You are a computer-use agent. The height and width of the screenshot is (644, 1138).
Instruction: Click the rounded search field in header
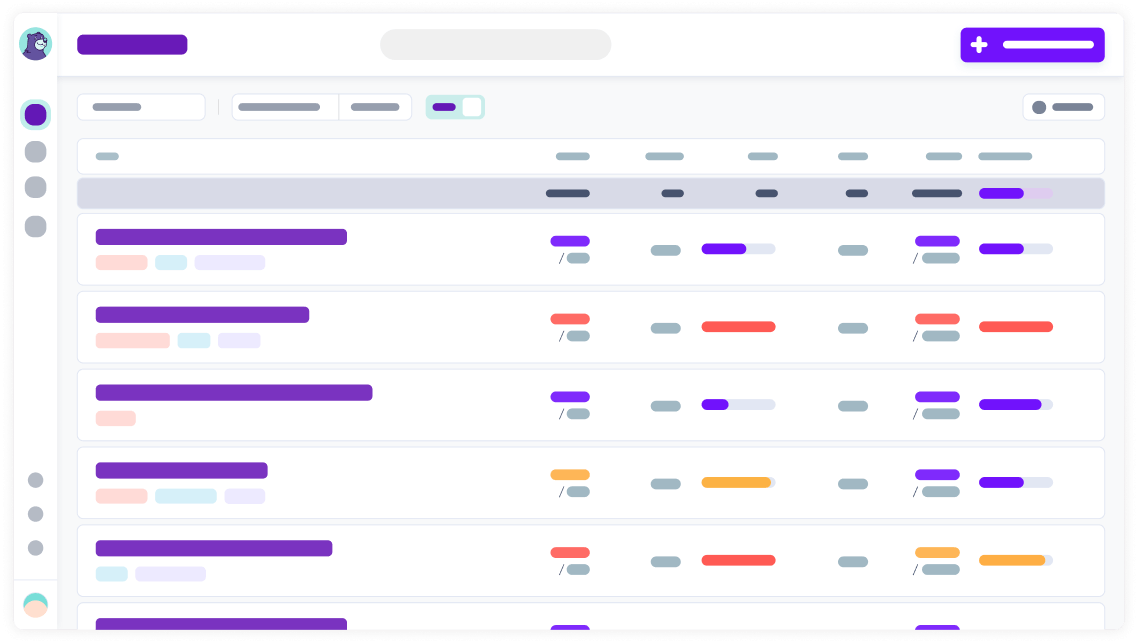tap(496, 45)
